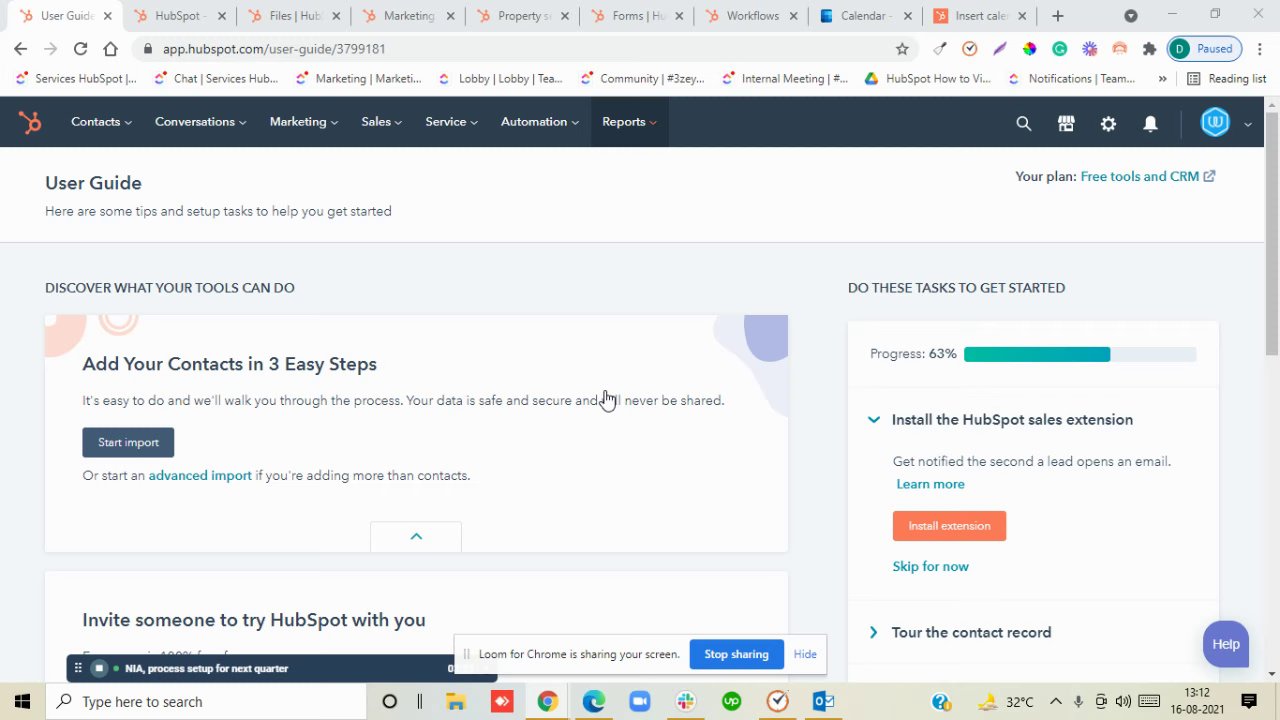Open Chrome three-dot menu
The image size is (1280, 720).
tap(1259, 48)
